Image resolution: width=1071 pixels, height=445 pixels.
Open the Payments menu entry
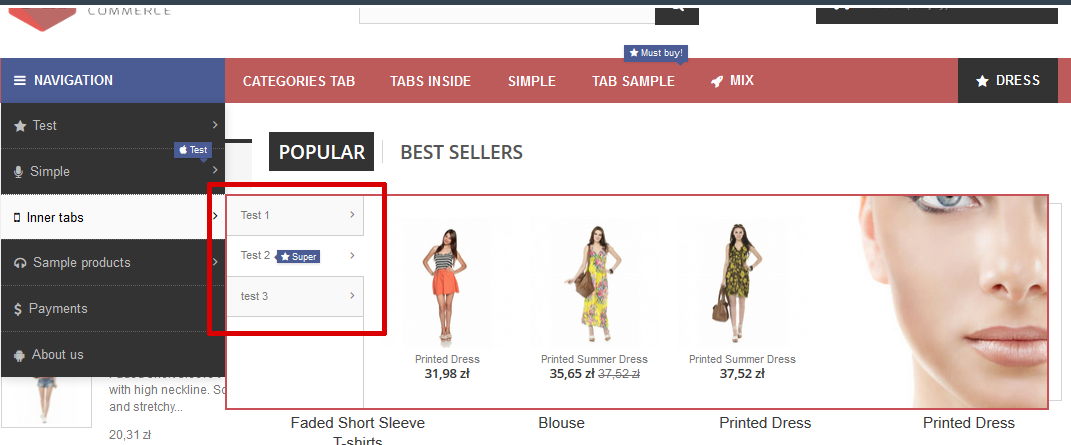tap(113, 308)
